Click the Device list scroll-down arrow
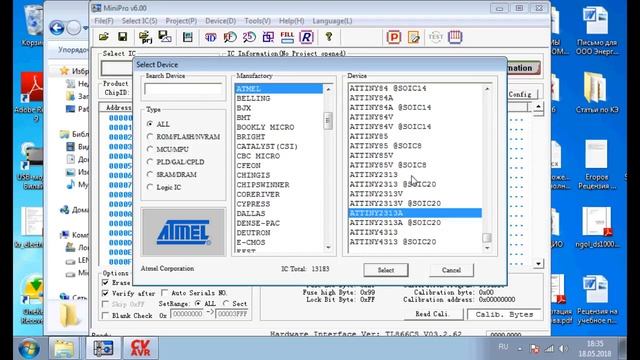640x360 pixels. (487, 248)
